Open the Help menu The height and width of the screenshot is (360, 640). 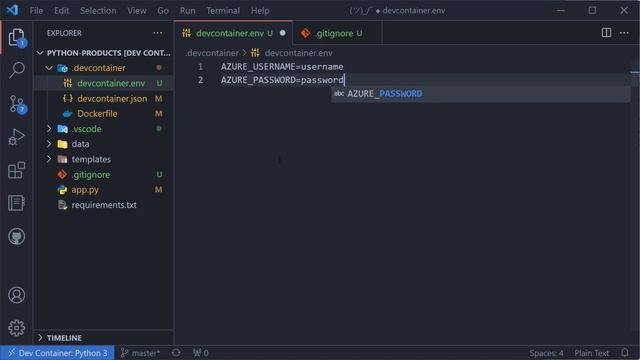260,11
